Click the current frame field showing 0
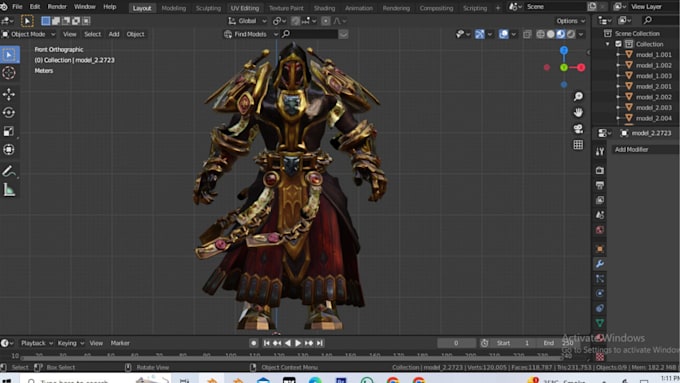 coord(456,343)
